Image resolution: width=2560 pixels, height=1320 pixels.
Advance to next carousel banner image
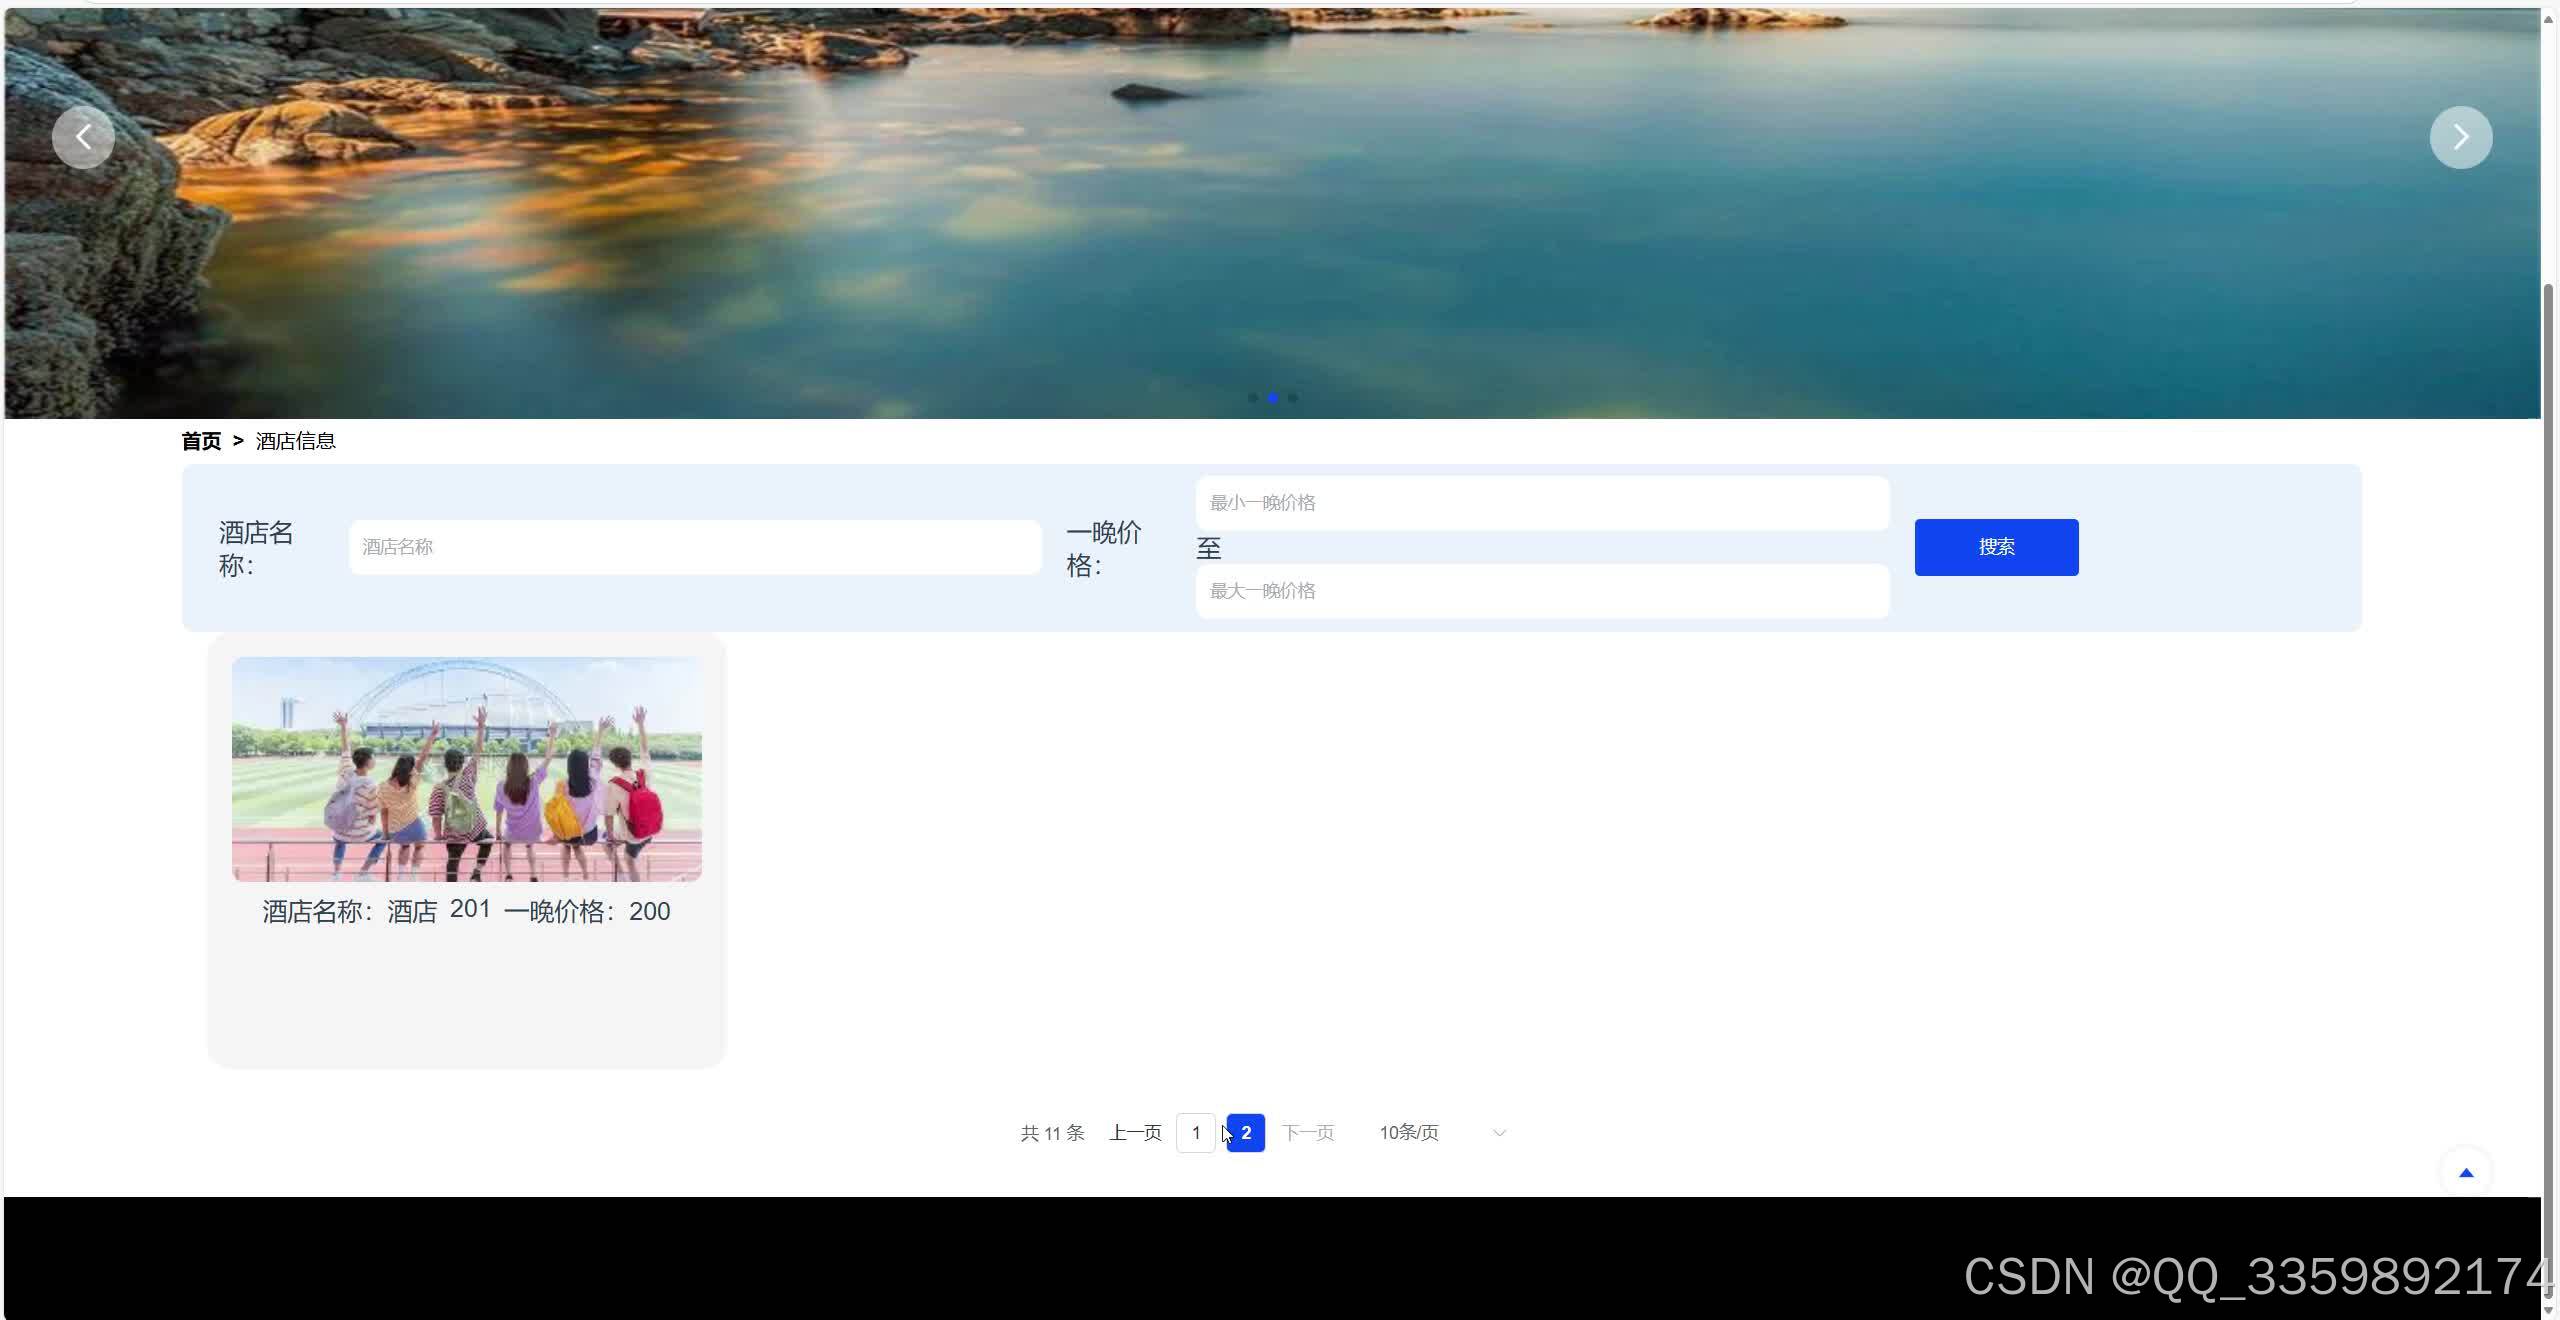[2461, 137]
